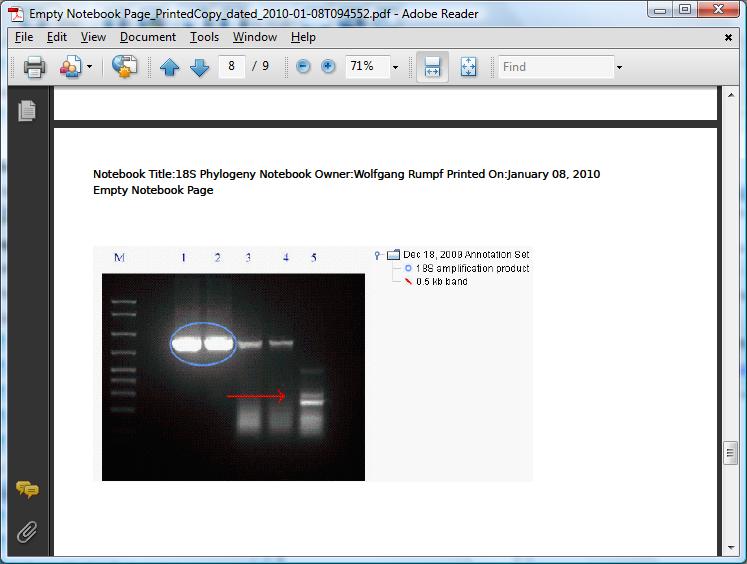Click the page number field showing 8
Viewport: 747px width, 564px height.
tap(232, 66)
